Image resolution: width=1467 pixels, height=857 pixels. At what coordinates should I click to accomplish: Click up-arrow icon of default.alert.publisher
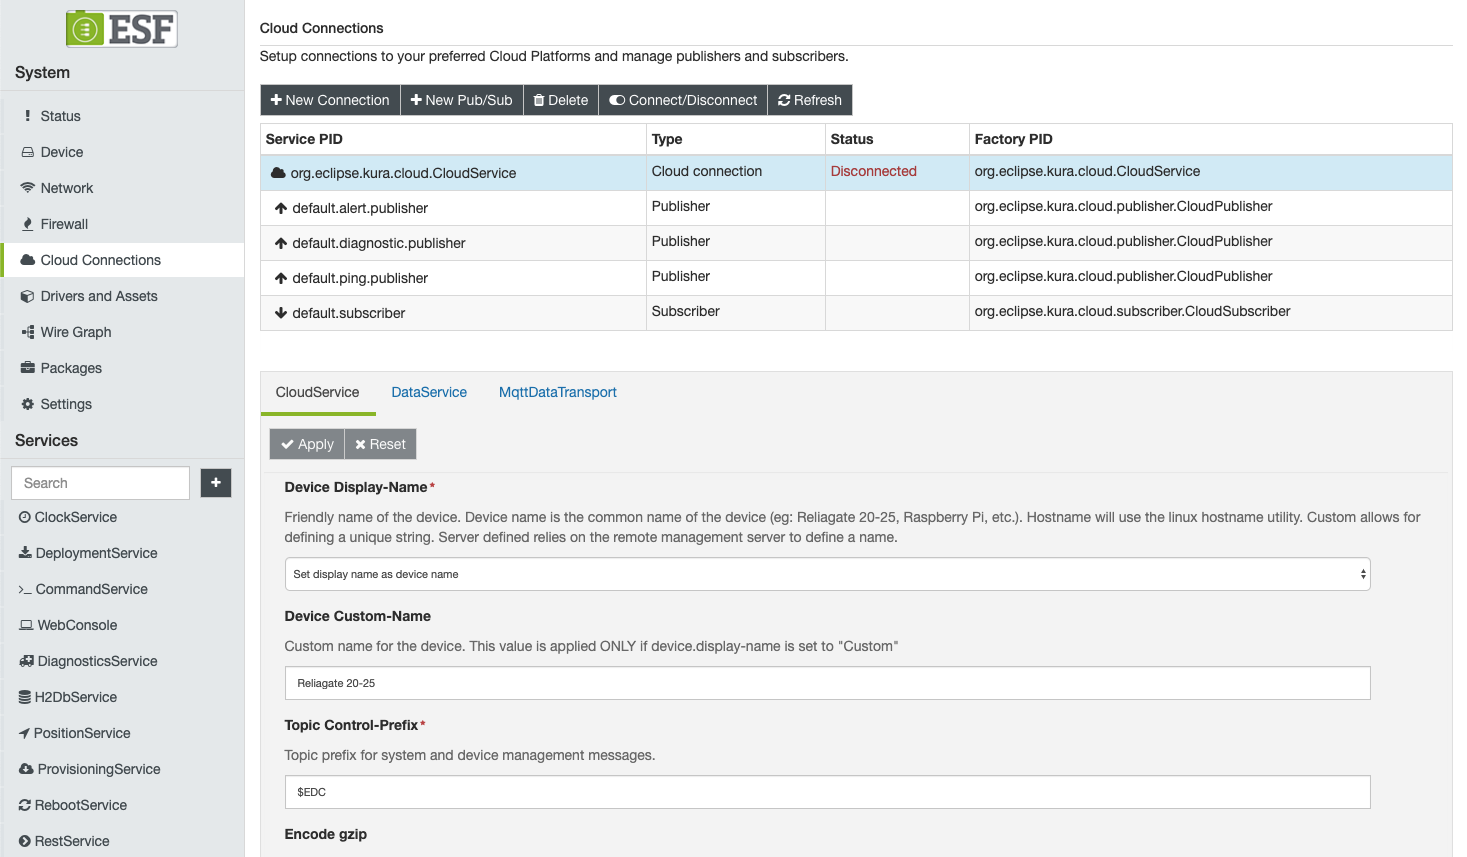281,208
